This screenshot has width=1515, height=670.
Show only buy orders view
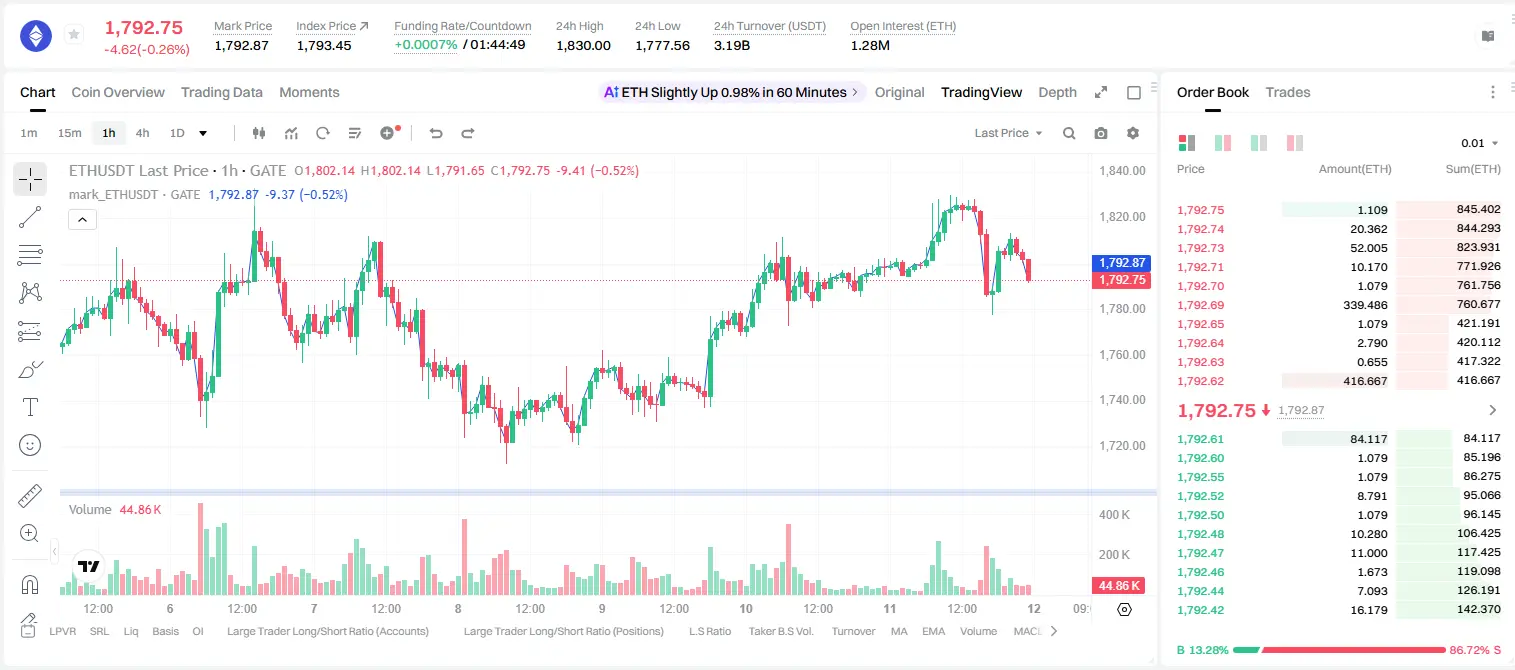pos(1259,143)
